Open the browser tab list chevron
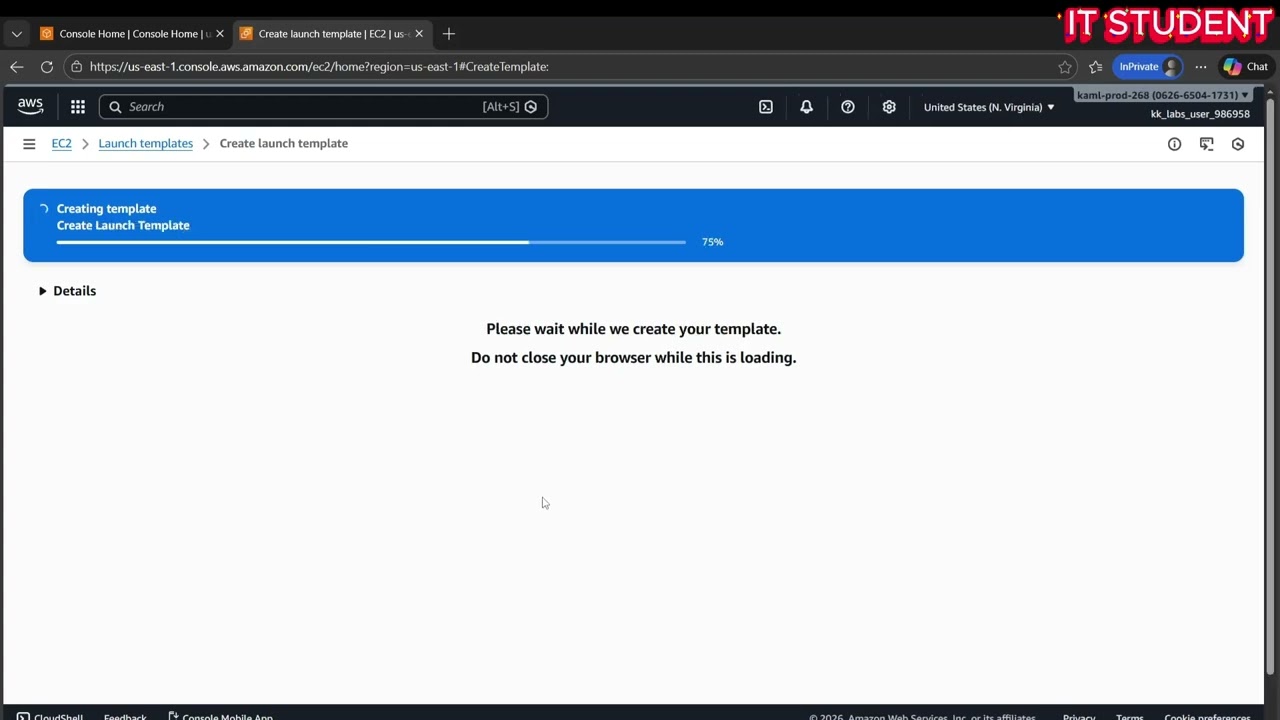This screenshot has height=720, width=1280. 16,34
